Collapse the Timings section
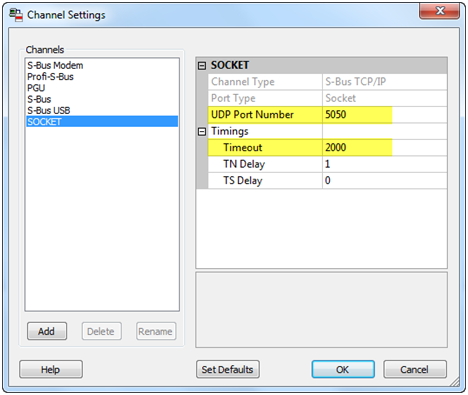Viewport: 468px width, 395px height. (202, 132)
